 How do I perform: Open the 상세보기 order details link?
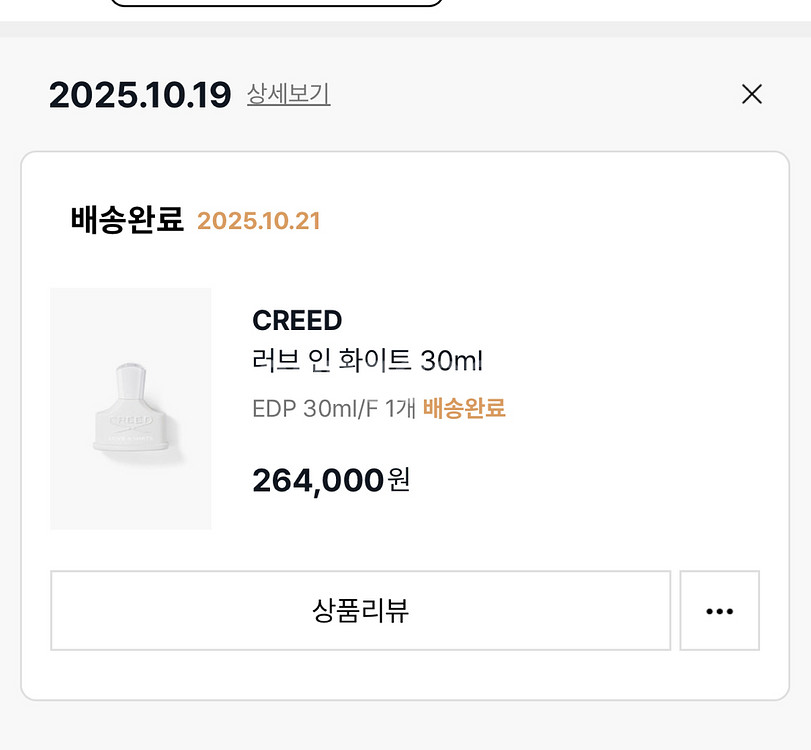(x=286, y=95)
